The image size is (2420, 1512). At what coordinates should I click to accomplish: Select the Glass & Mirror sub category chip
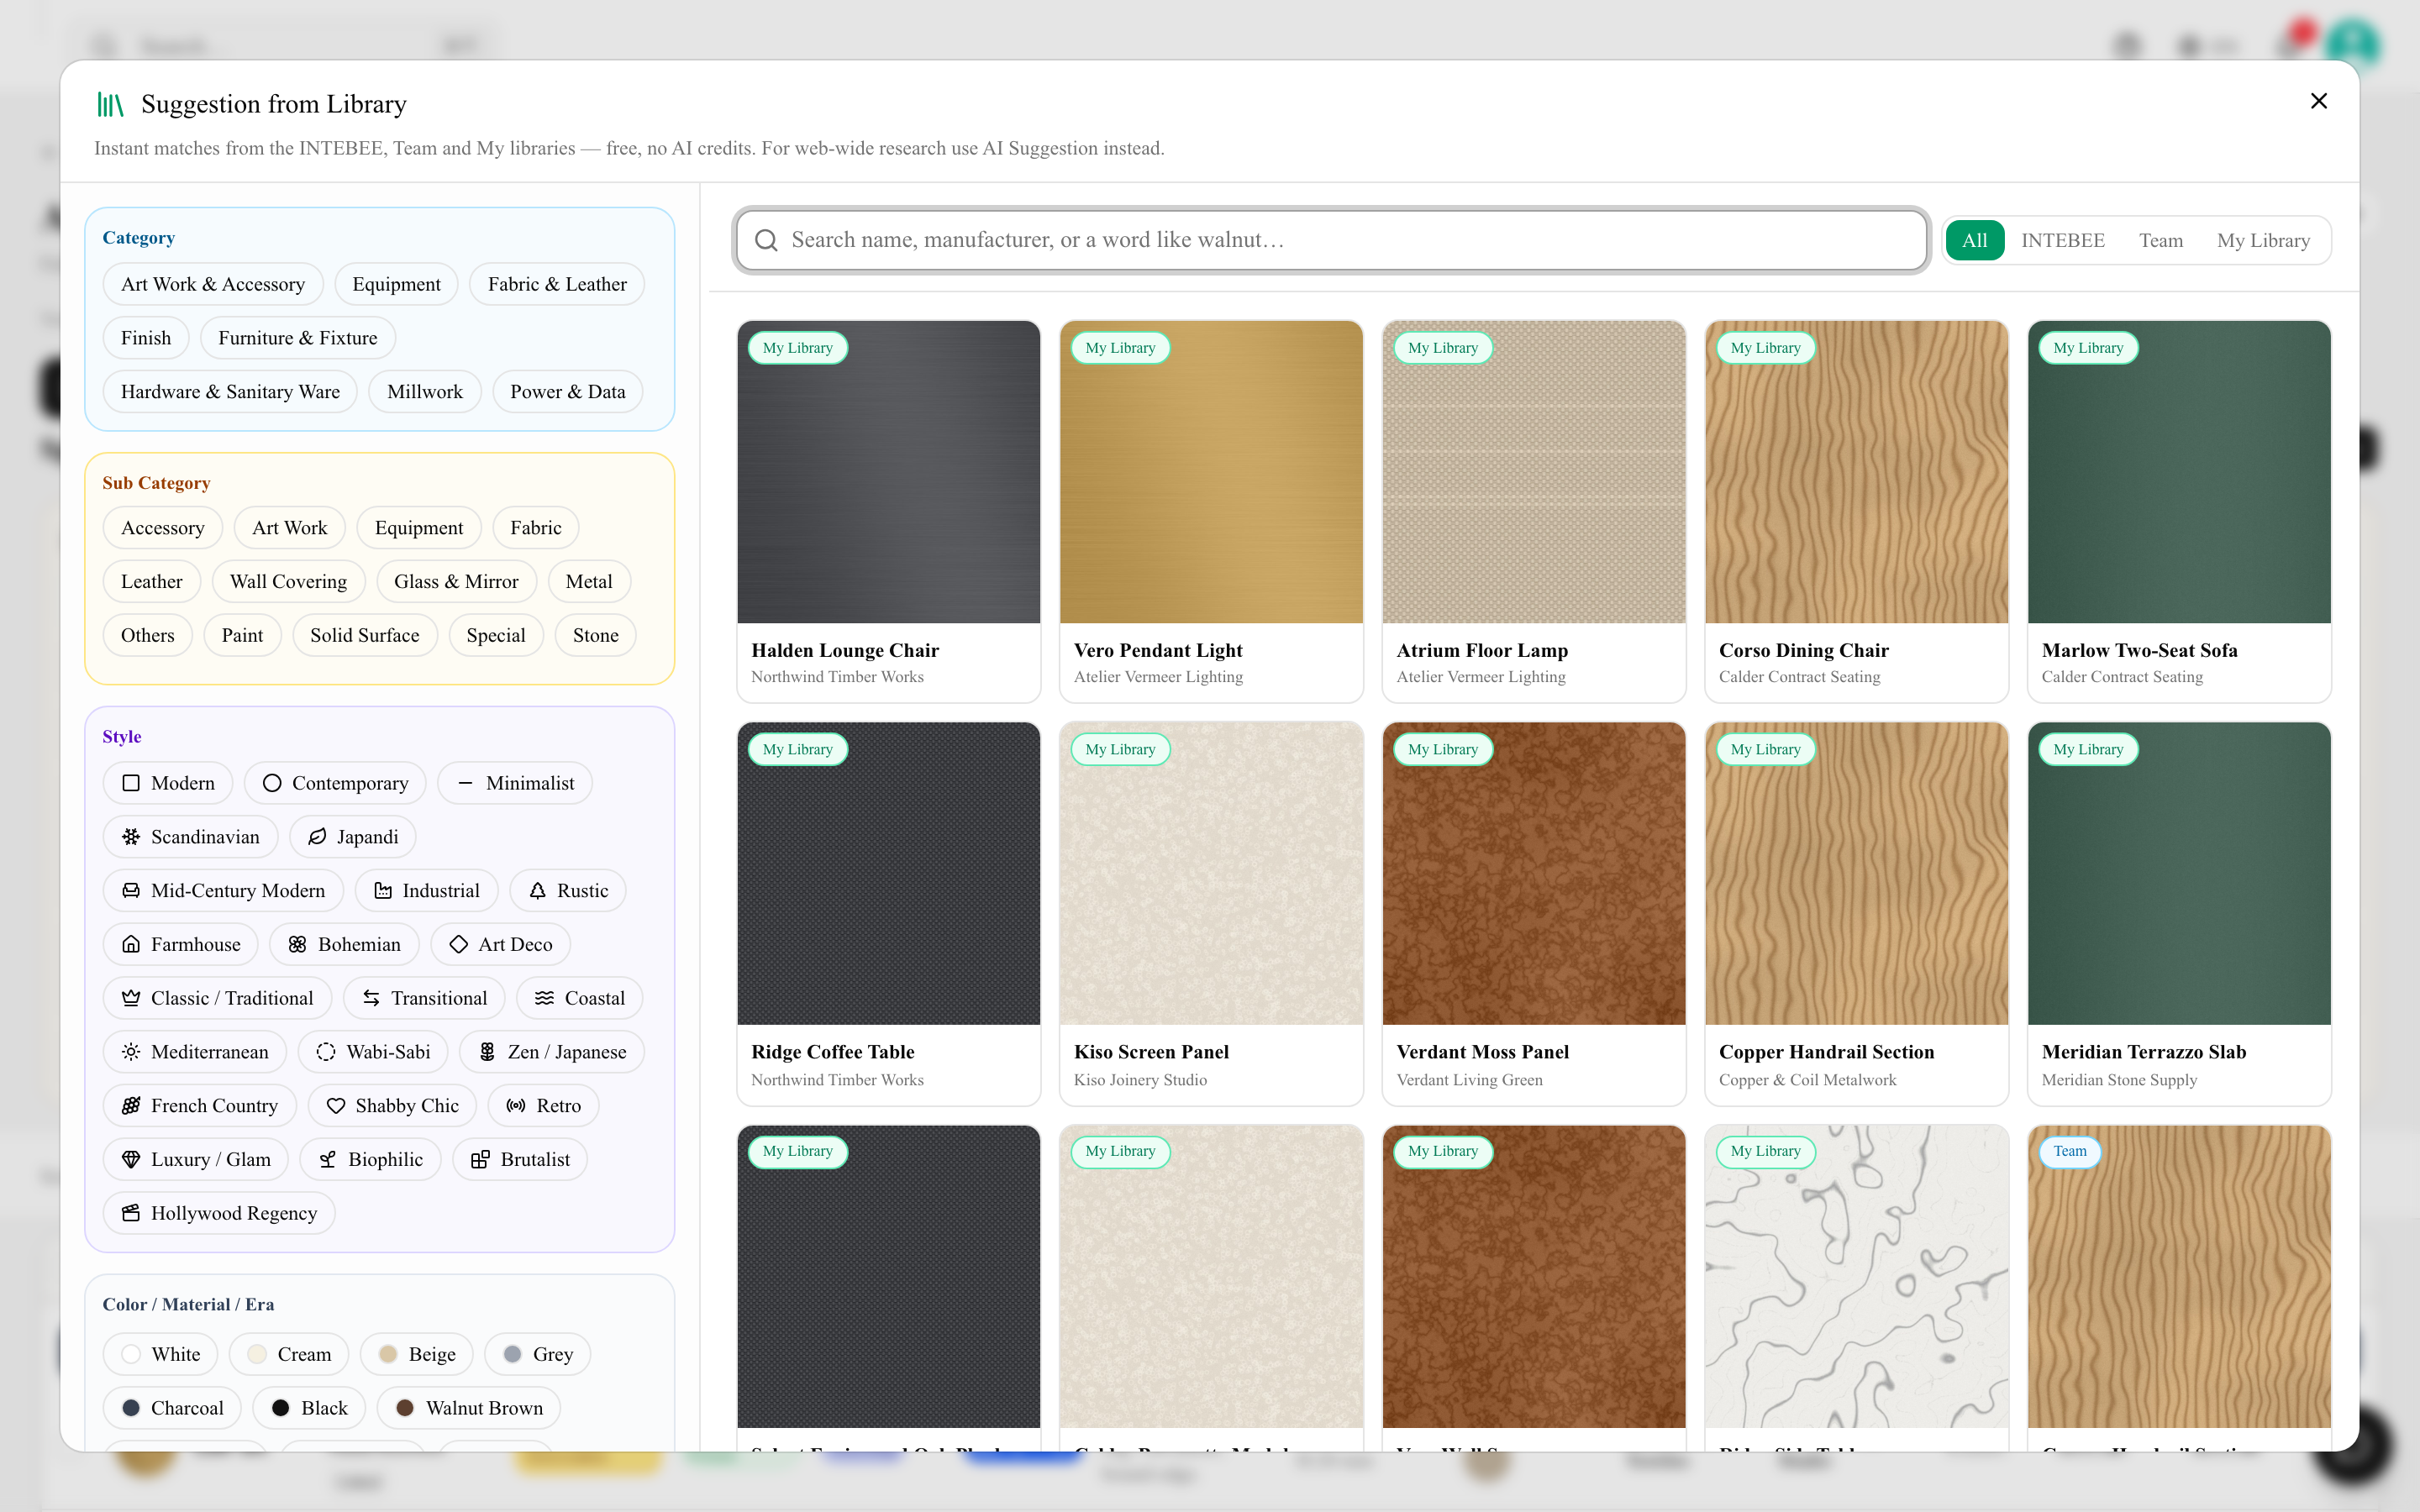coord(456,582)
